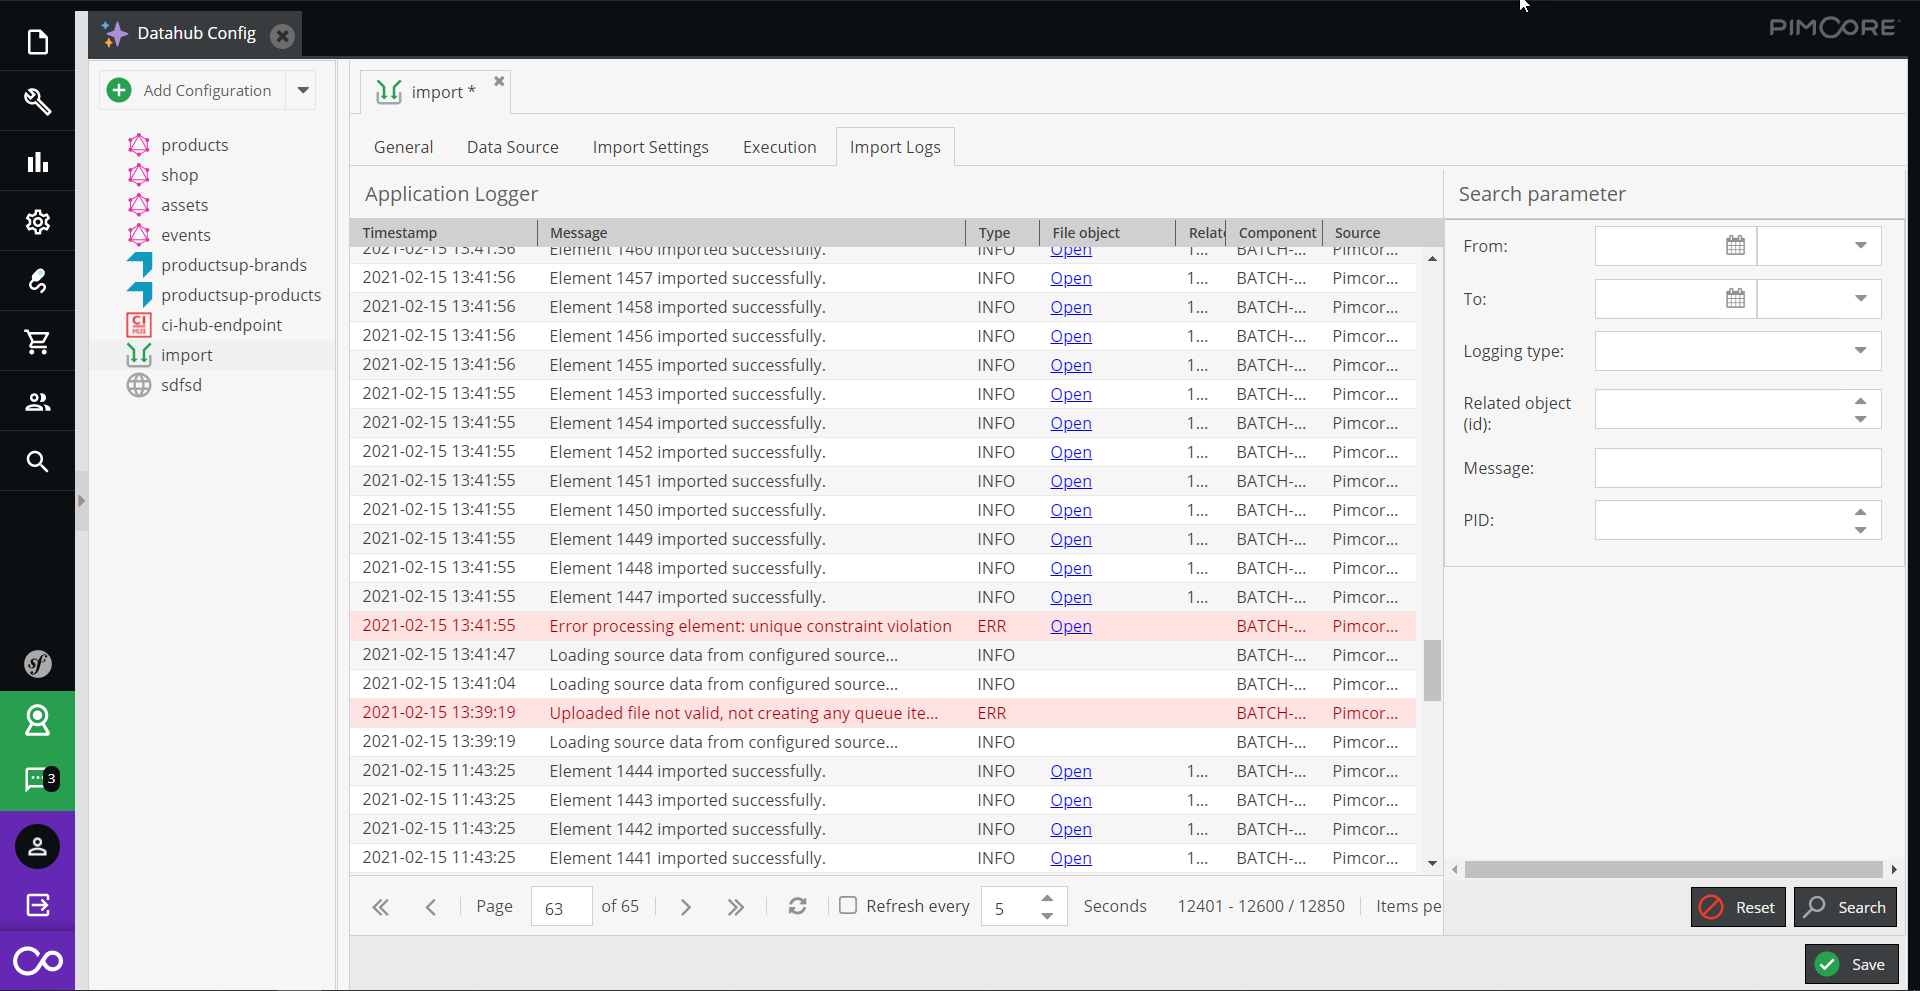Enable the Refresh every checkbox
The height and width of the screenshot is (991, 1920).
click(848, 906)
